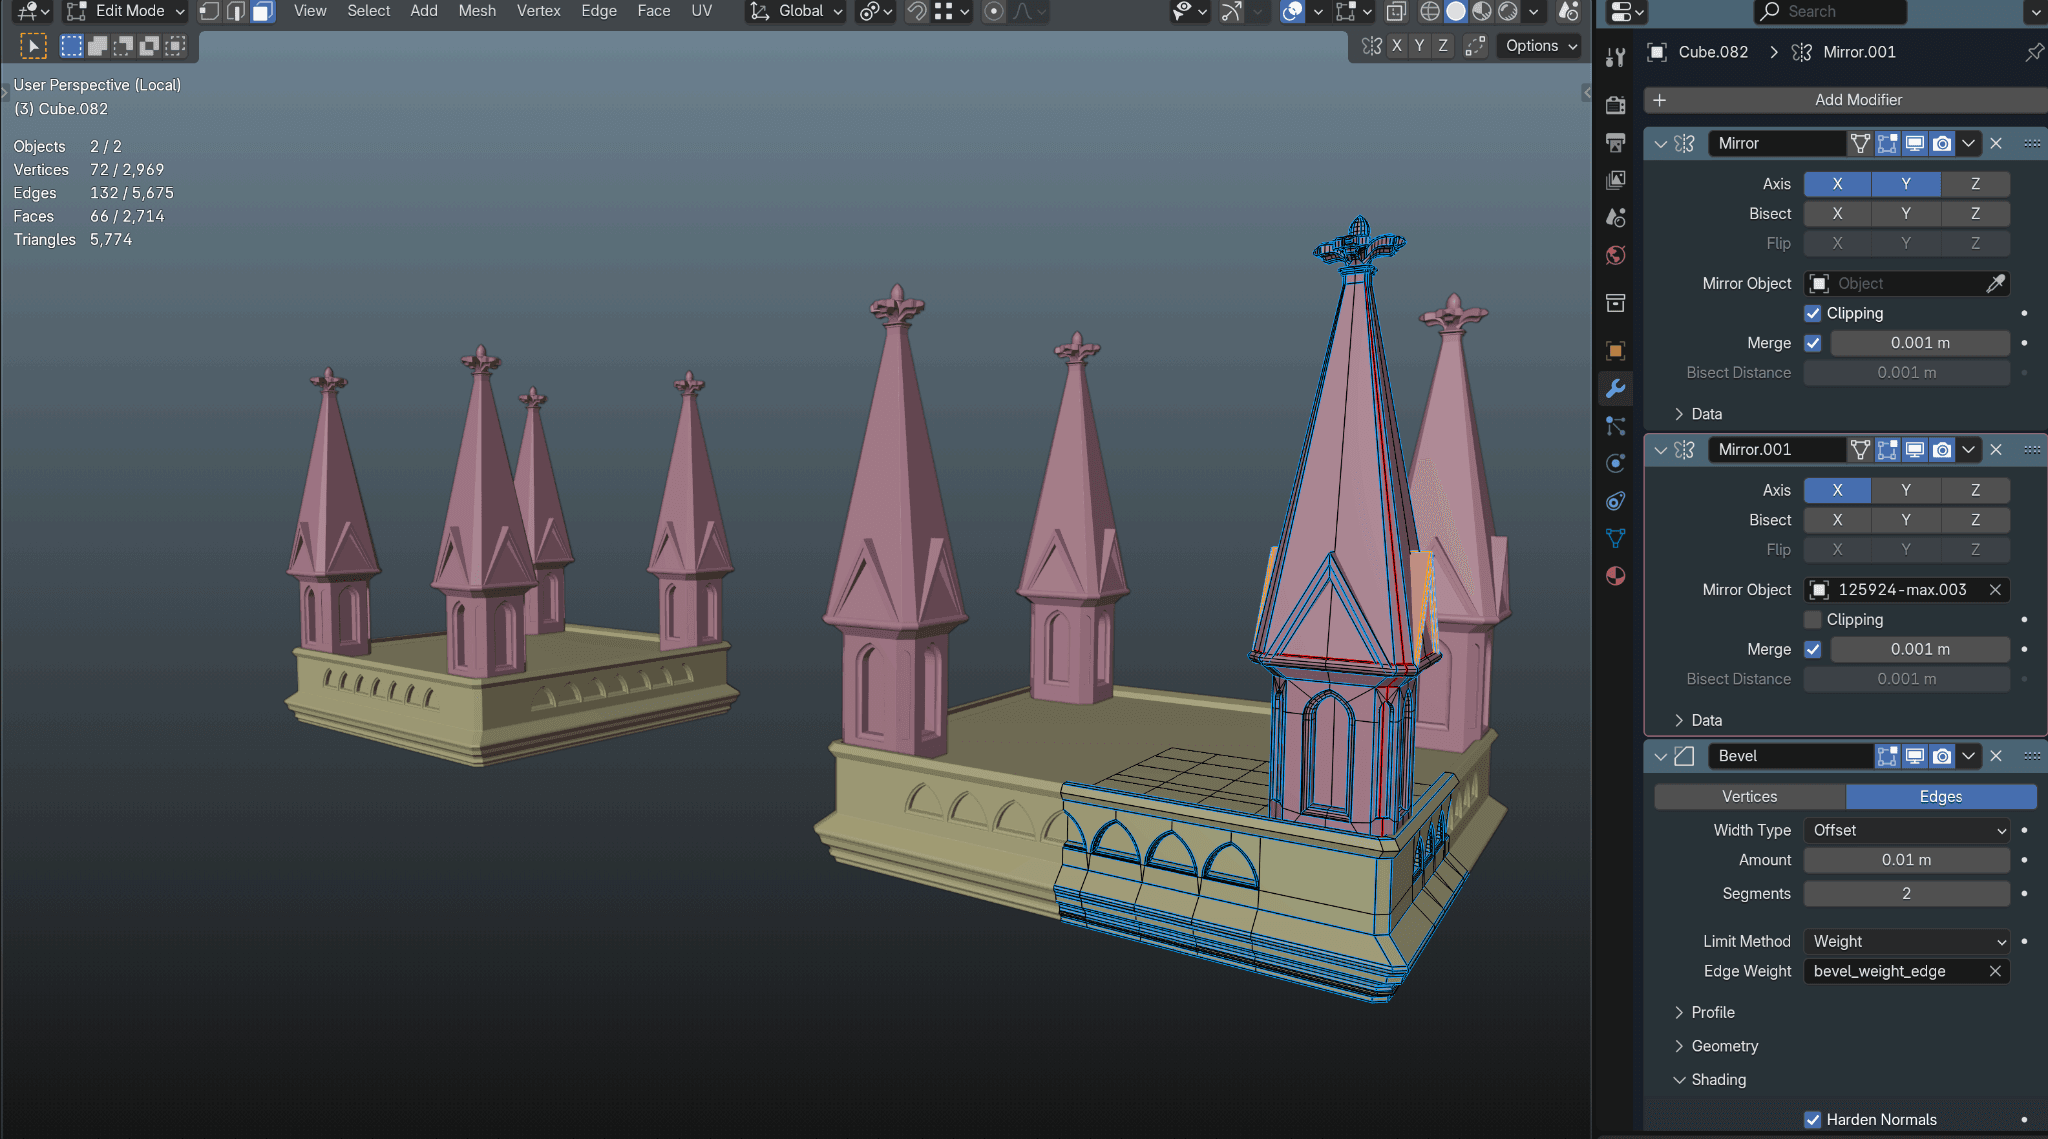2048x1139 pixels.
Task: Switch to material preview shading
Action: pos(1482,11)
